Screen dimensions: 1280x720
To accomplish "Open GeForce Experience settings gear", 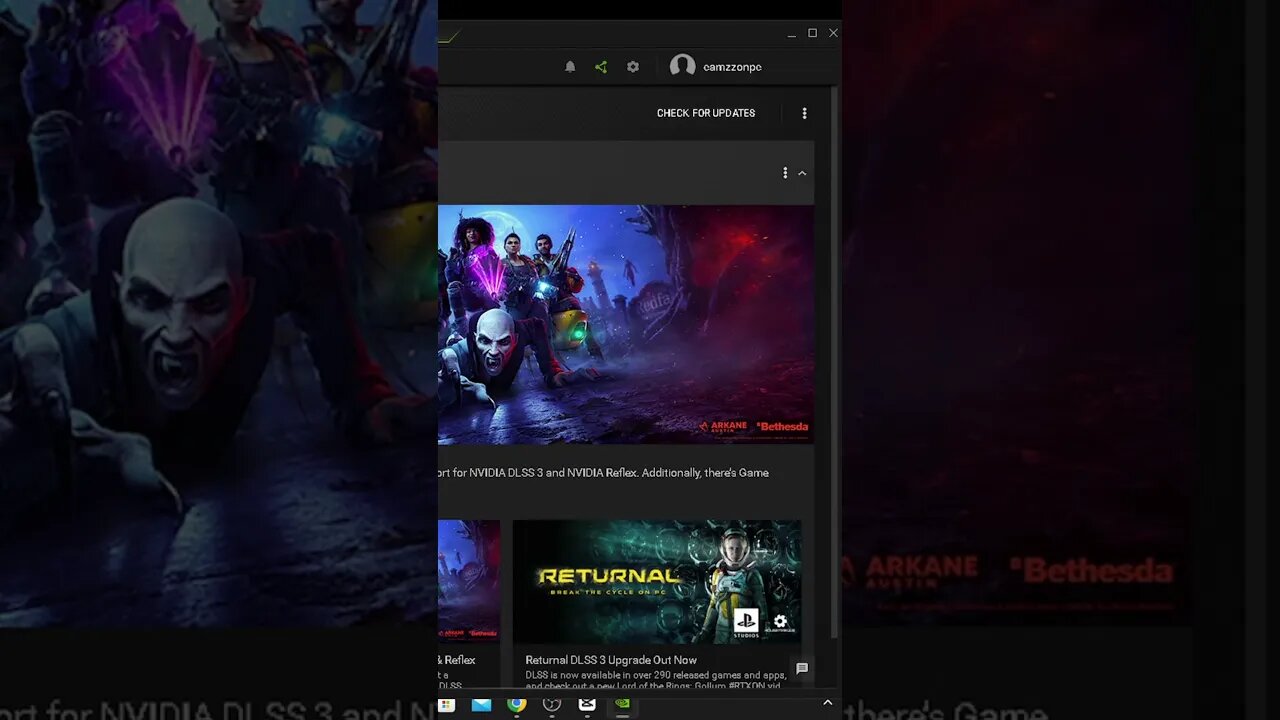I will click(x=633, y=67).
